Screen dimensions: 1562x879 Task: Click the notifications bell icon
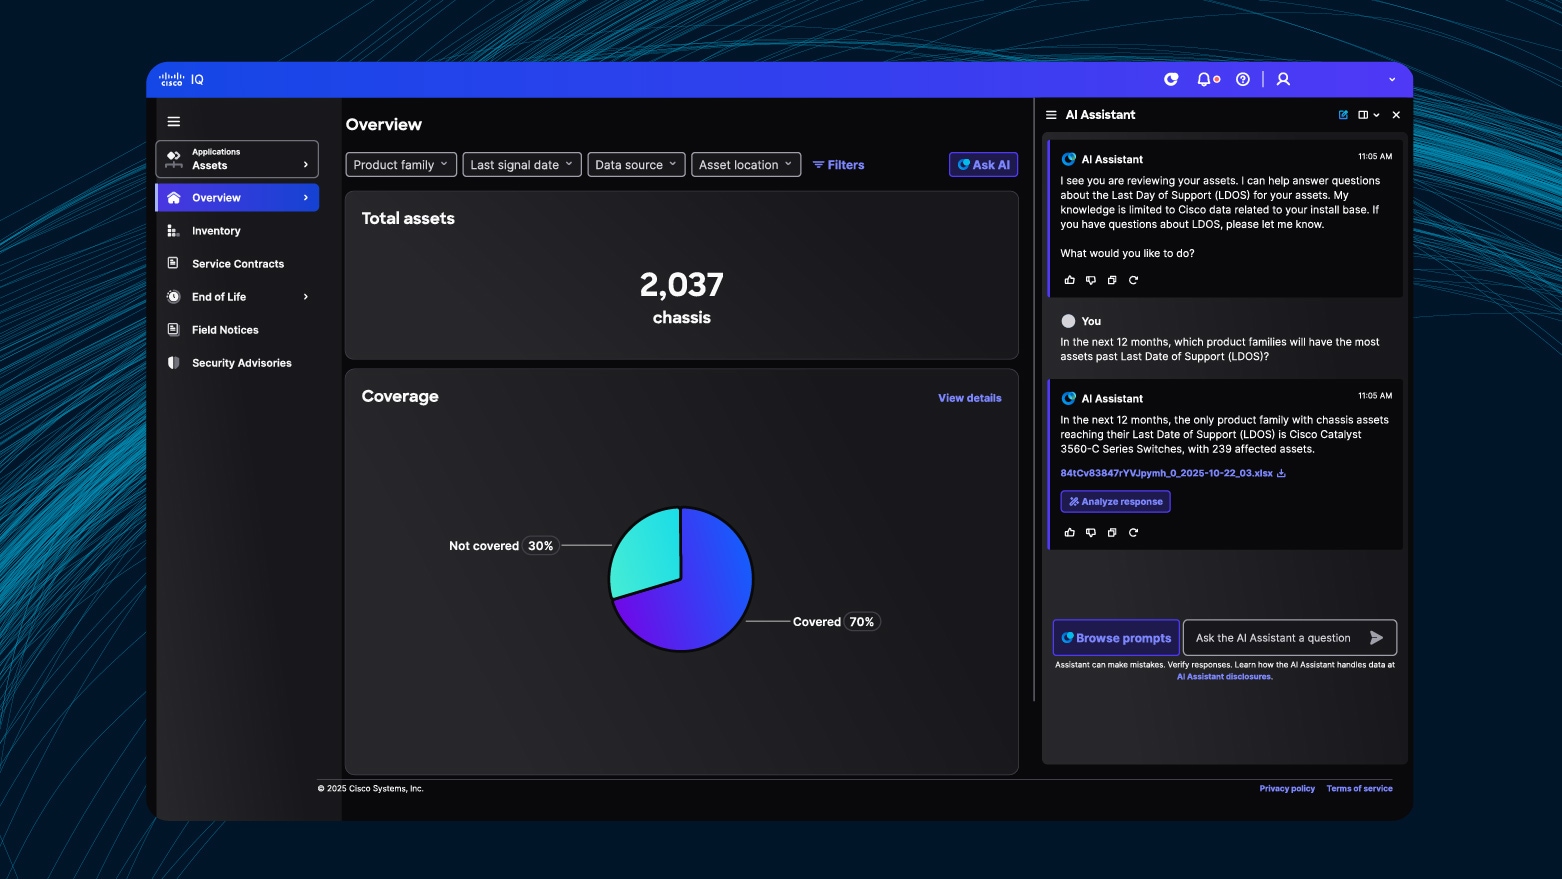pyautogui.click(x=1205, y=79)
